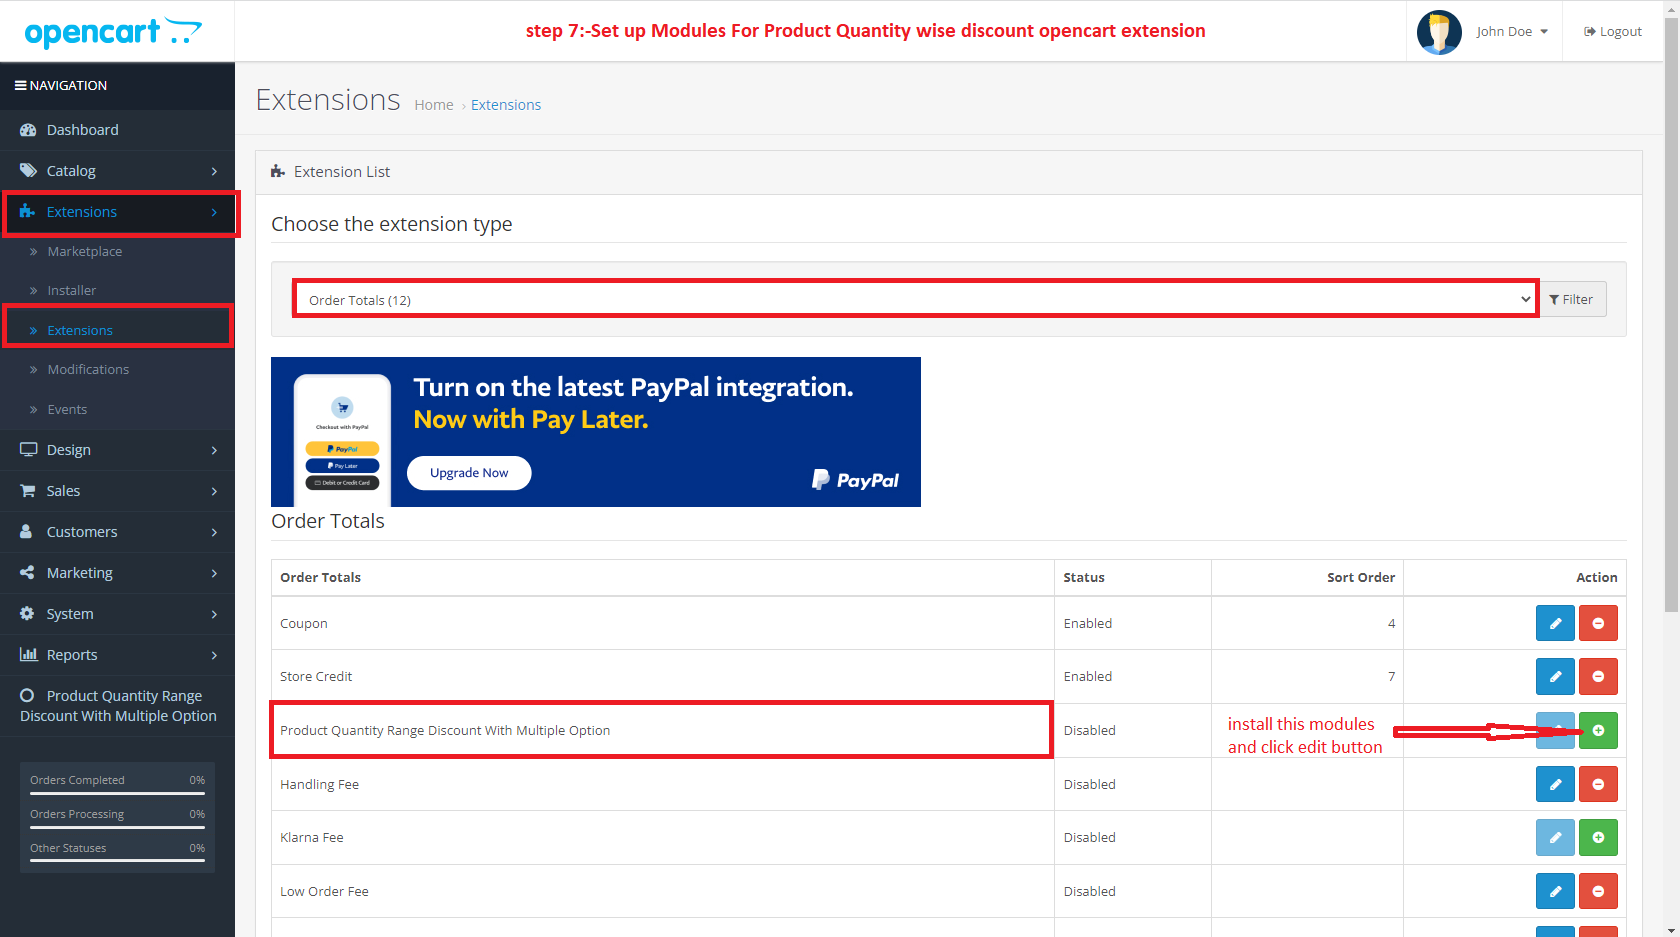The image size is (1680, 937).
Task: Select Marketplace in the sidebar
Action: click(83, 251)
